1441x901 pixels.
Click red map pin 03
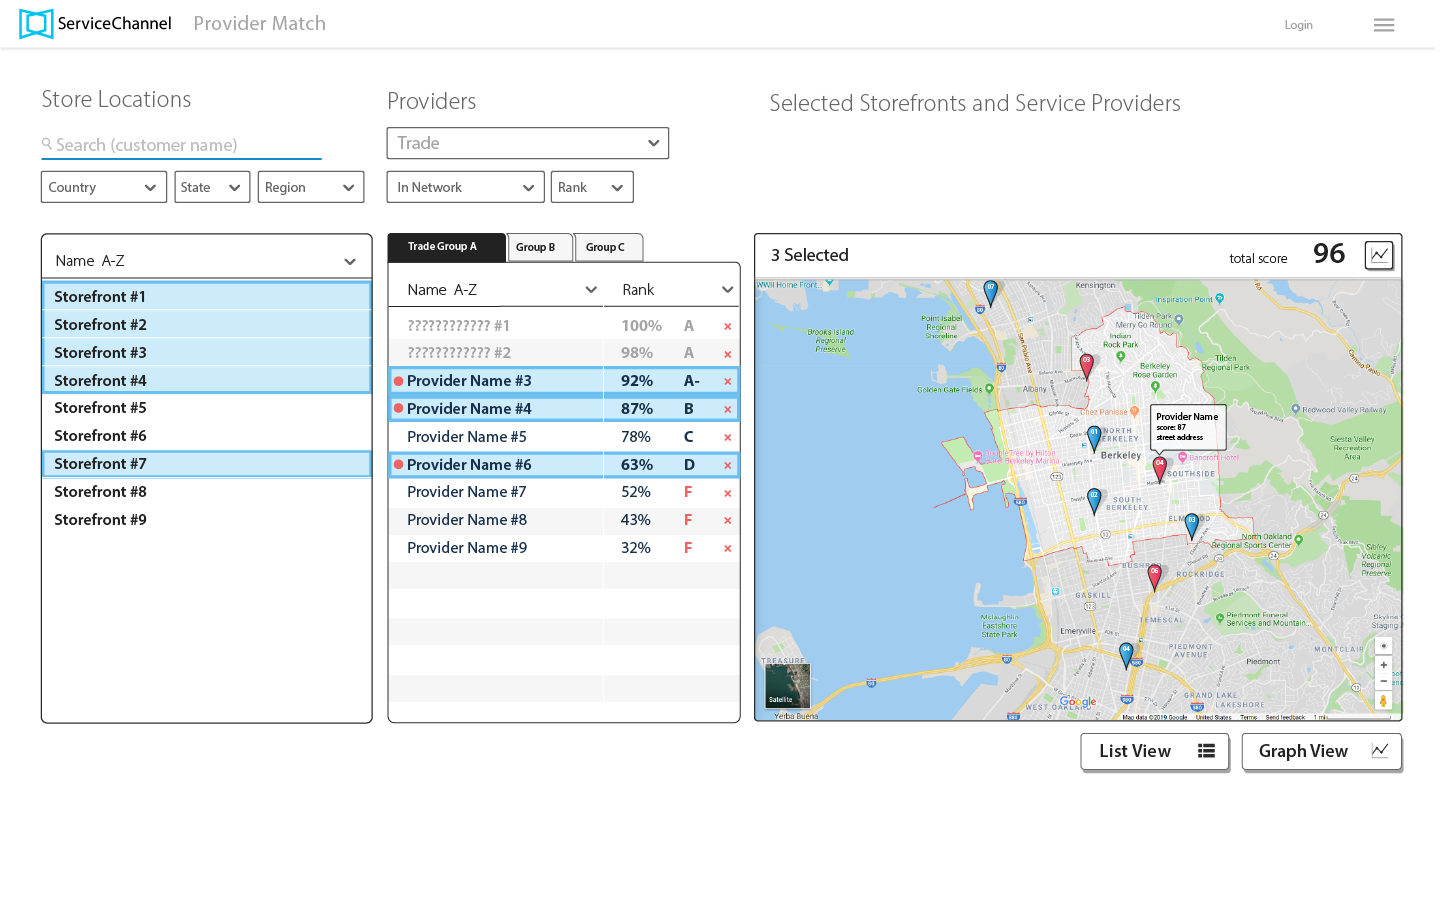point(1087,365)
